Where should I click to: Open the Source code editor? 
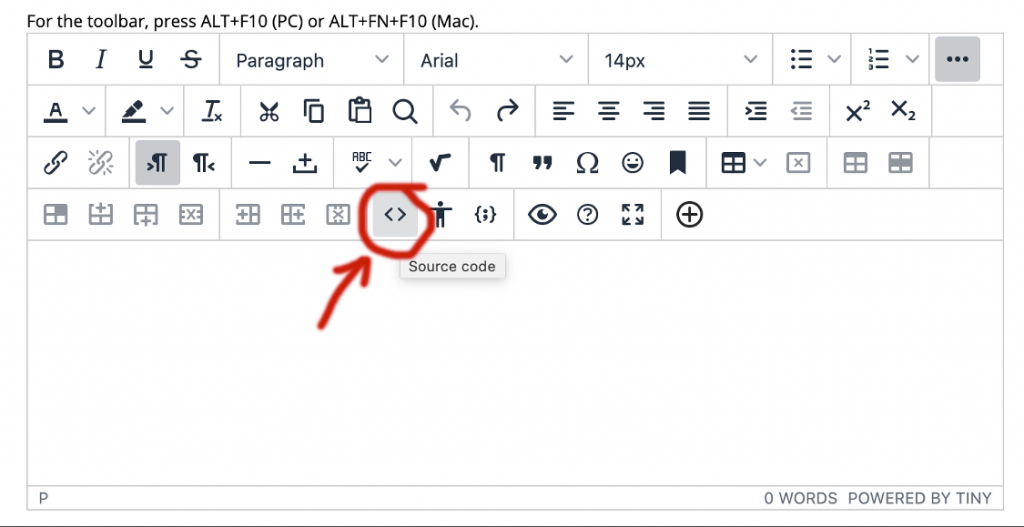[395, 214]
